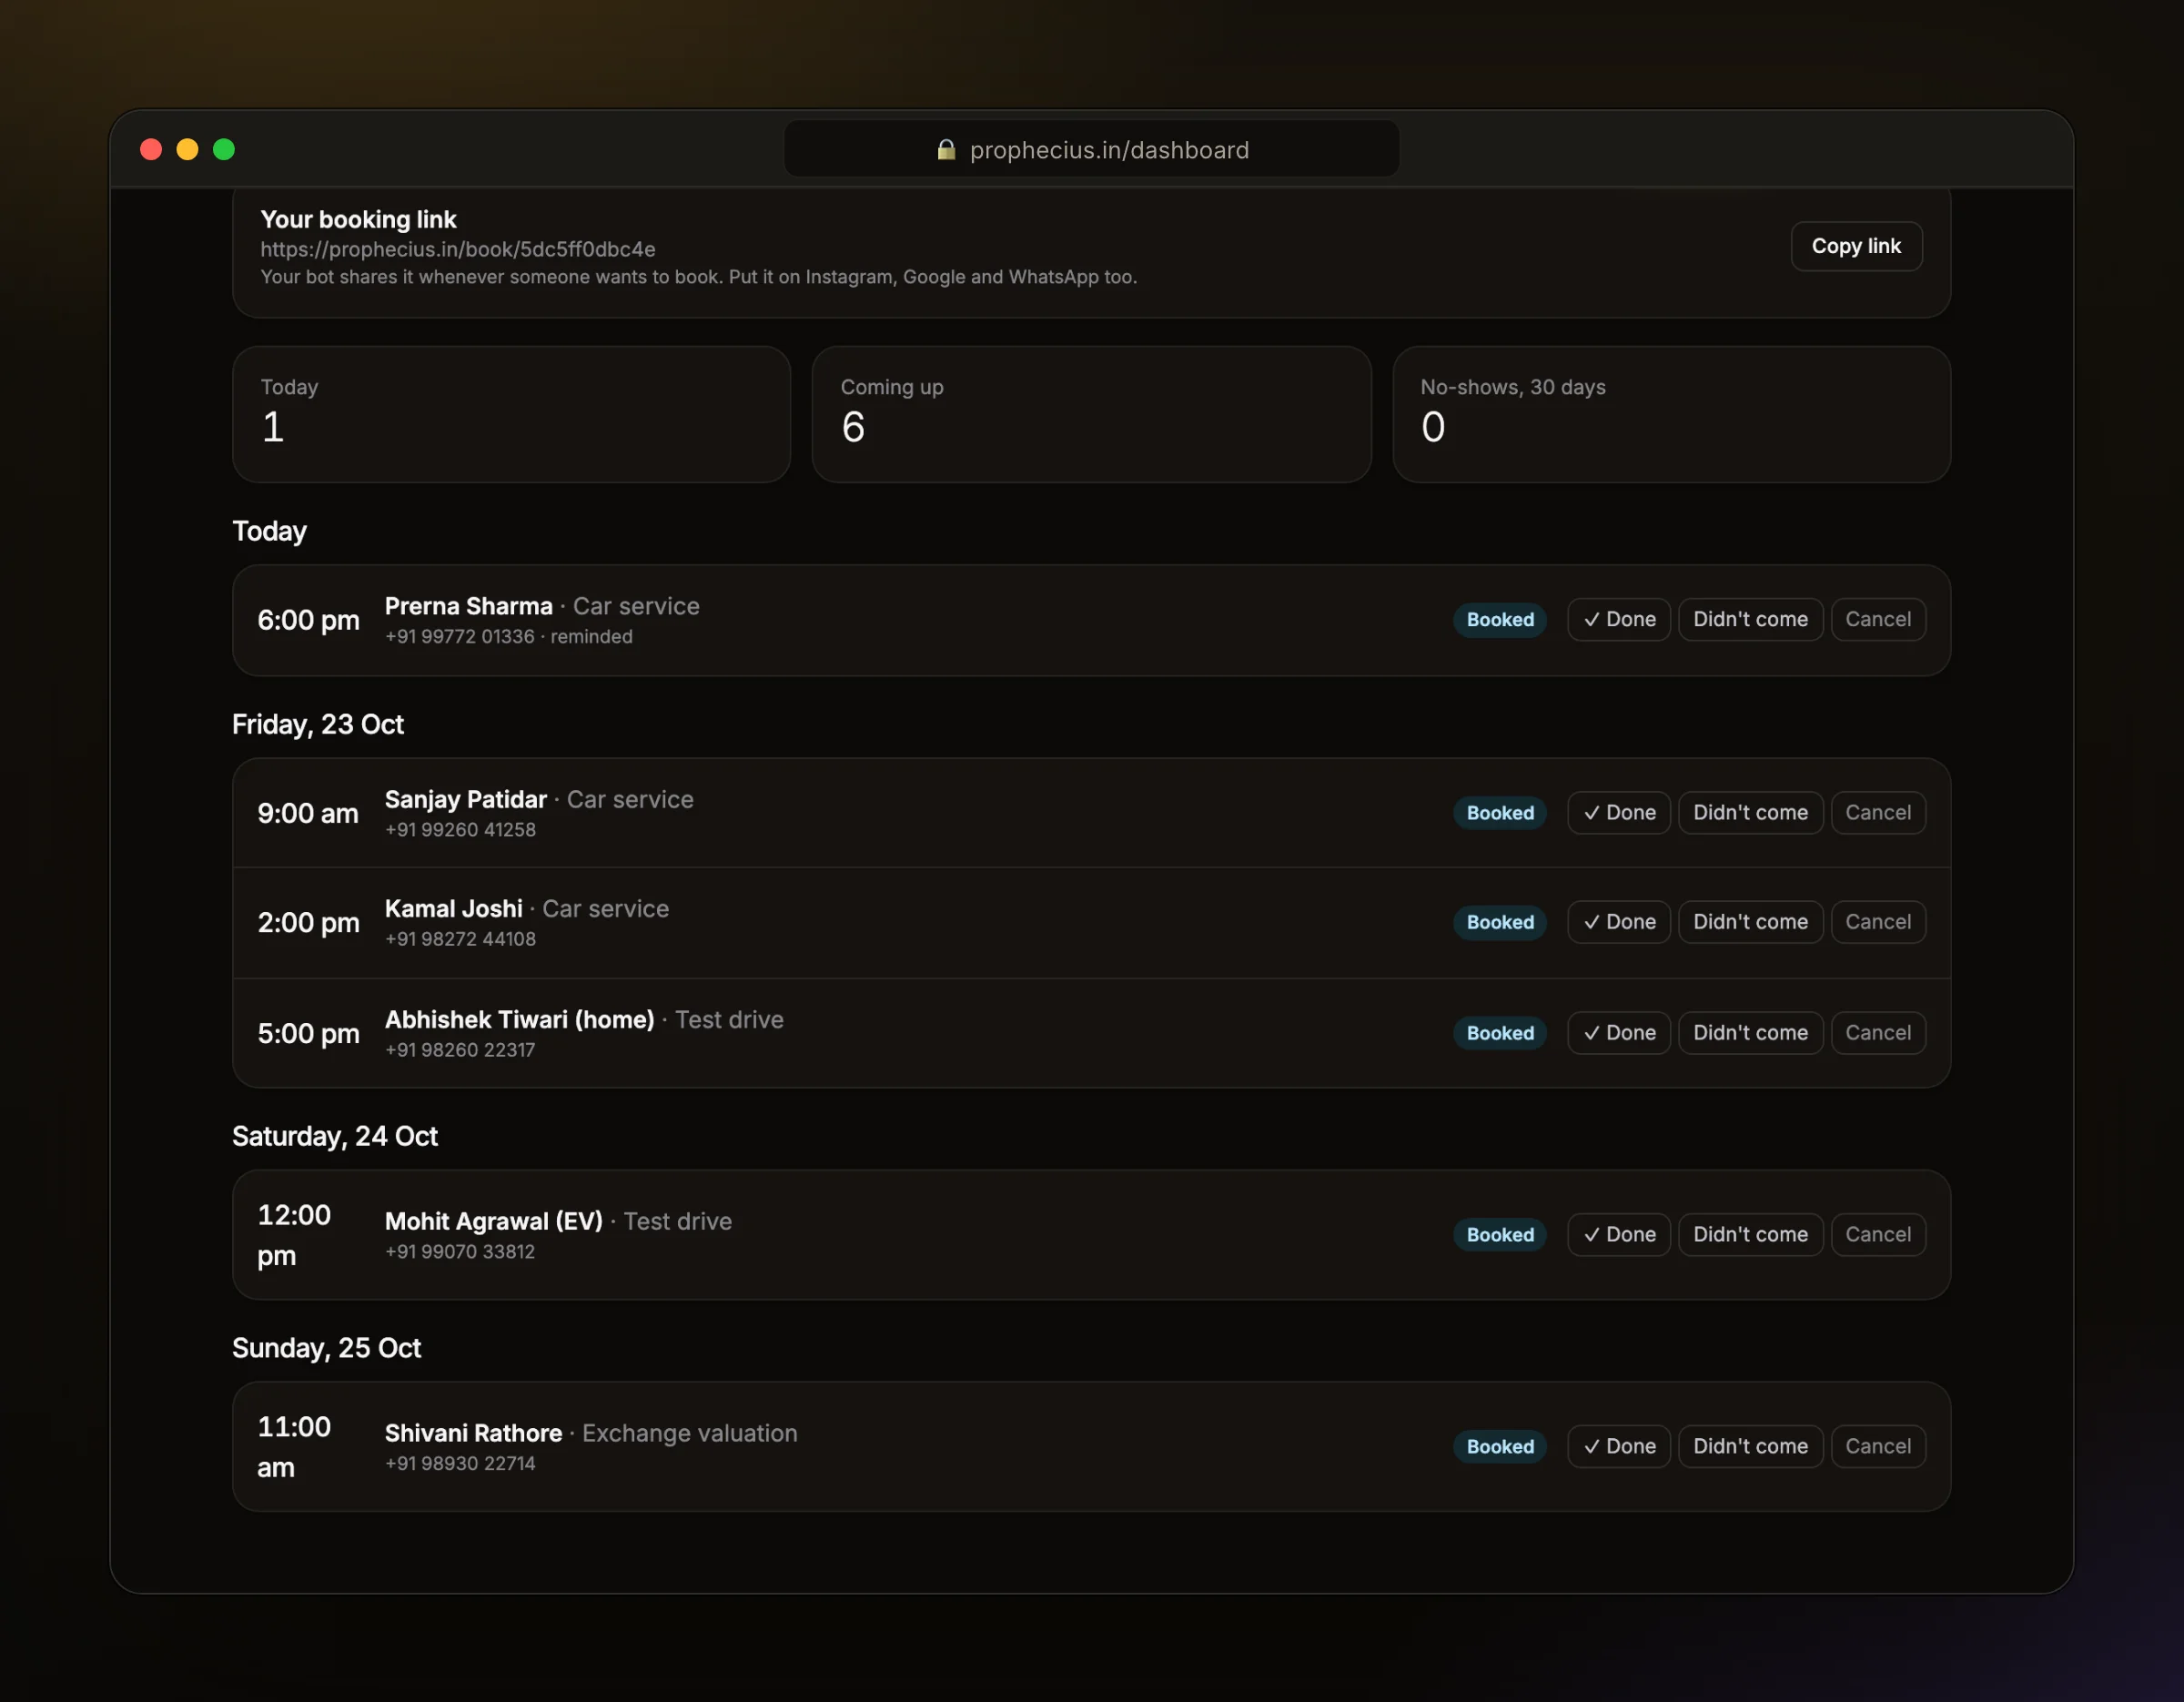Click the name Kamal Joshi

453,909
